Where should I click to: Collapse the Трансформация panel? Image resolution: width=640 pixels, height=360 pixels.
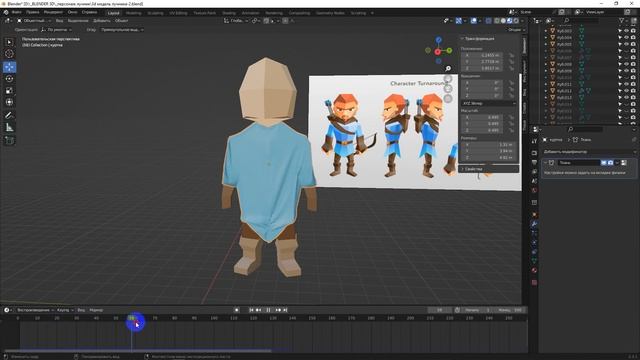pyautogui.click(x=478, y=38)
